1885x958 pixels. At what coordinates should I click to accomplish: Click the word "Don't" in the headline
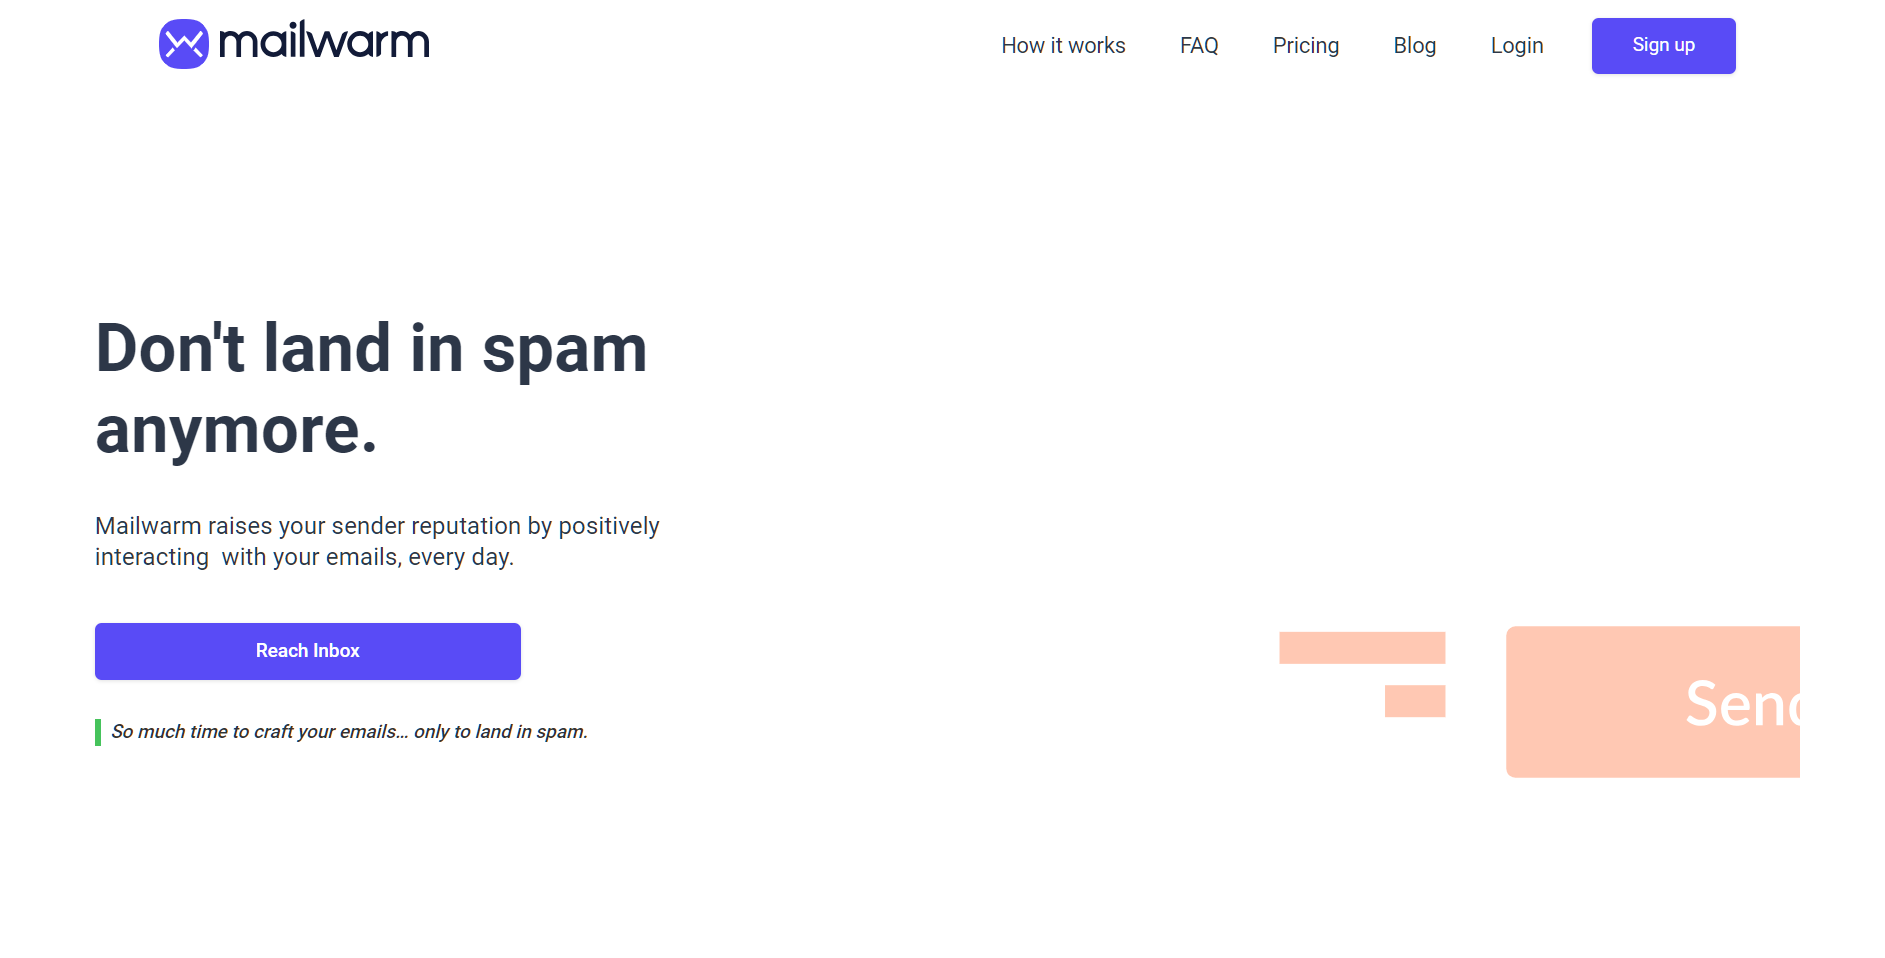tap(170, 349)
